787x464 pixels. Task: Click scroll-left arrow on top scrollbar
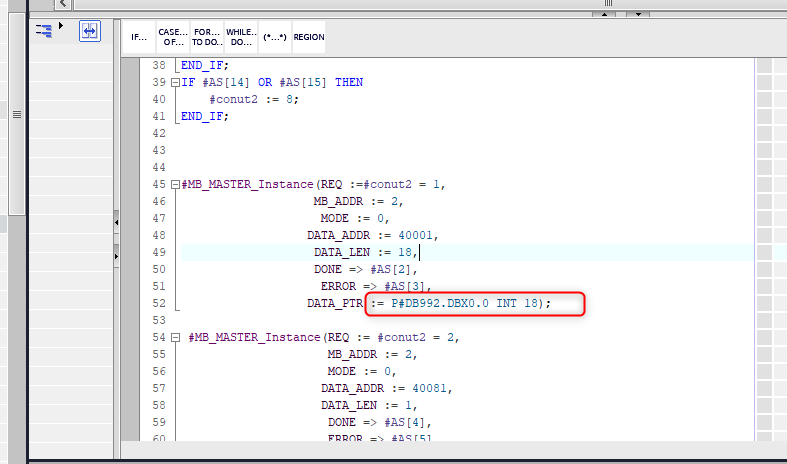point(63,4)
